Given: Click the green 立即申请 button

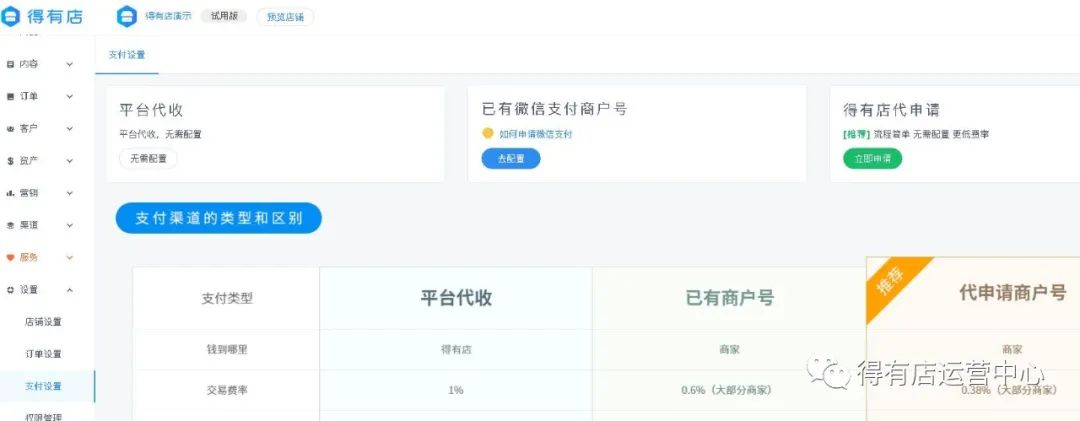Looking at the screenshot, I should [873, 158].
